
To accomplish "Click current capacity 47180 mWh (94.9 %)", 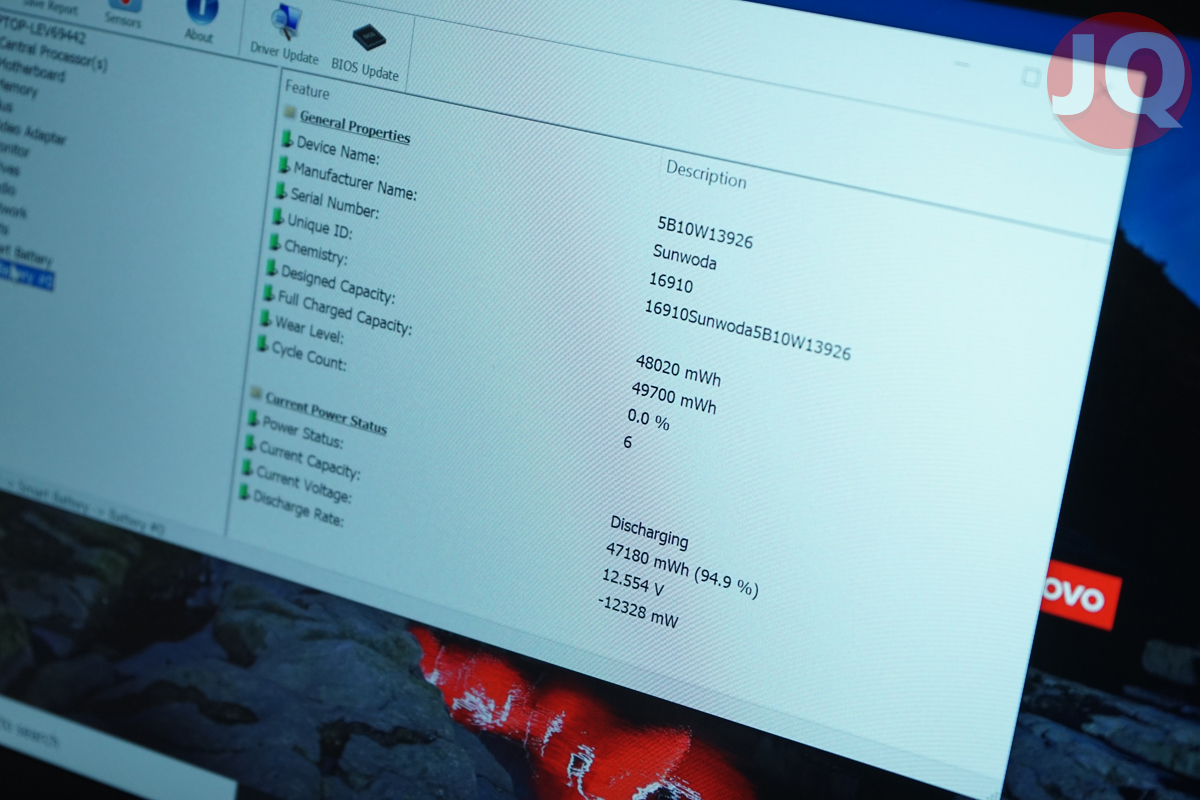I will (x=681, y=568).
